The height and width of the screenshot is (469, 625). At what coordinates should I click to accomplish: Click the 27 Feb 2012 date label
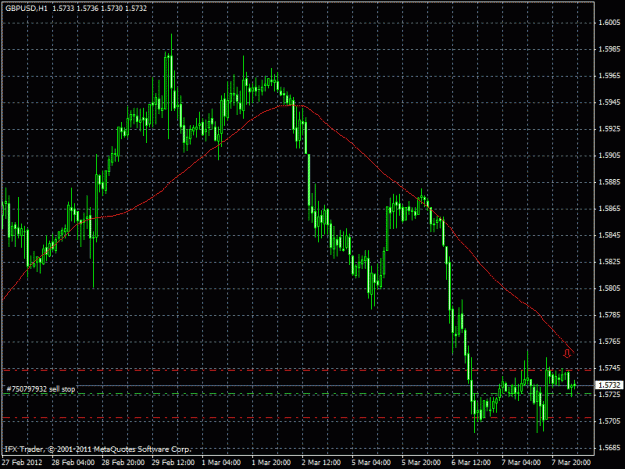tap(22, 462)
